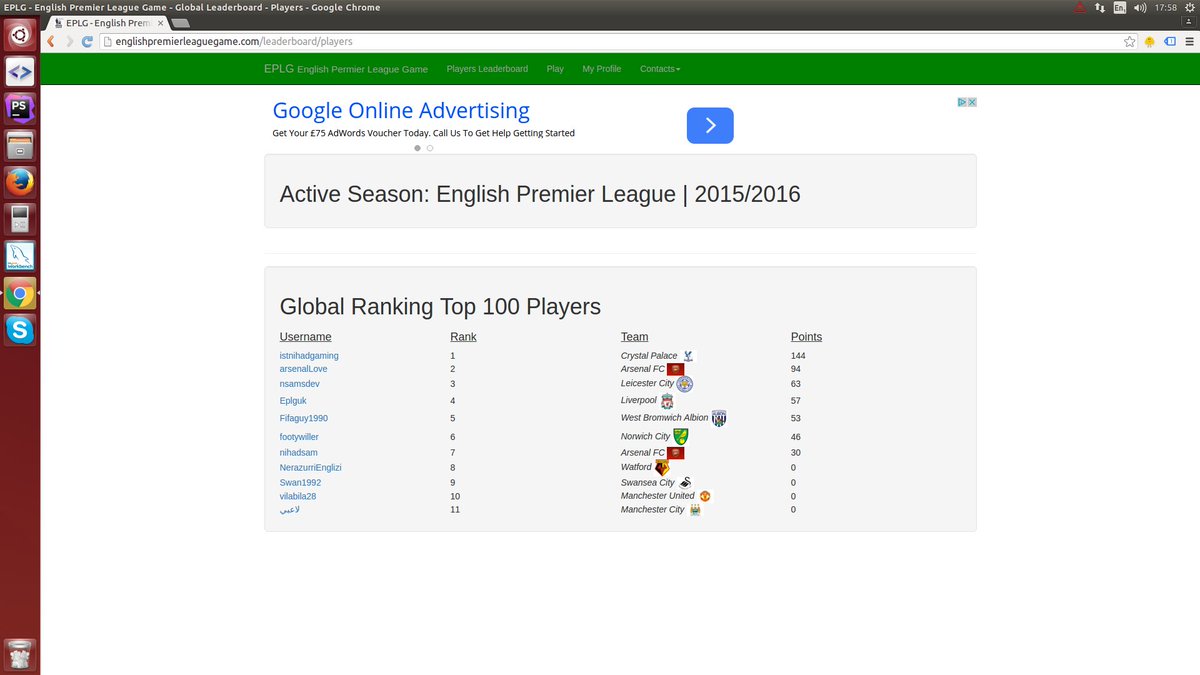Open Skype from the dock
Viewport: 1200px width, 675px height.
(20, 329)
